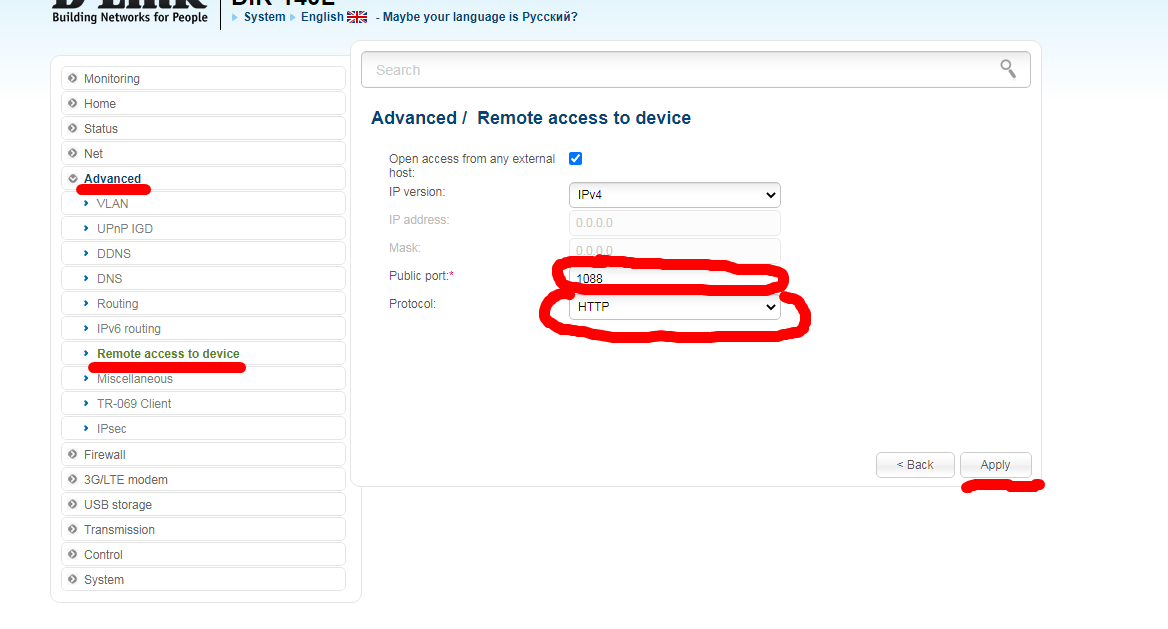
Task: Click the search magnifier icon
Action: [1007, 69]
